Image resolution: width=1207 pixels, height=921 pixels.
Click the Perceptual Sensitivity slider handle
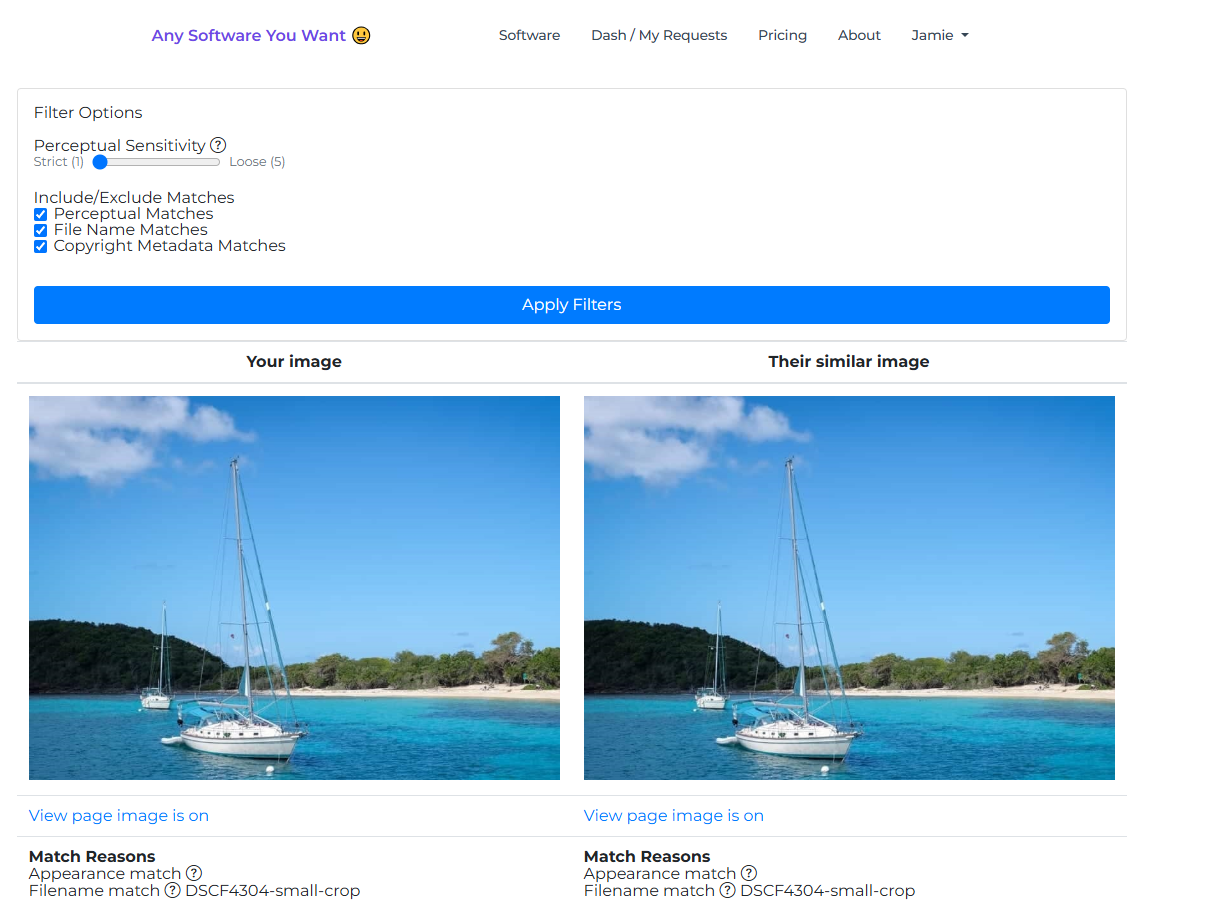tap(100, 161)
